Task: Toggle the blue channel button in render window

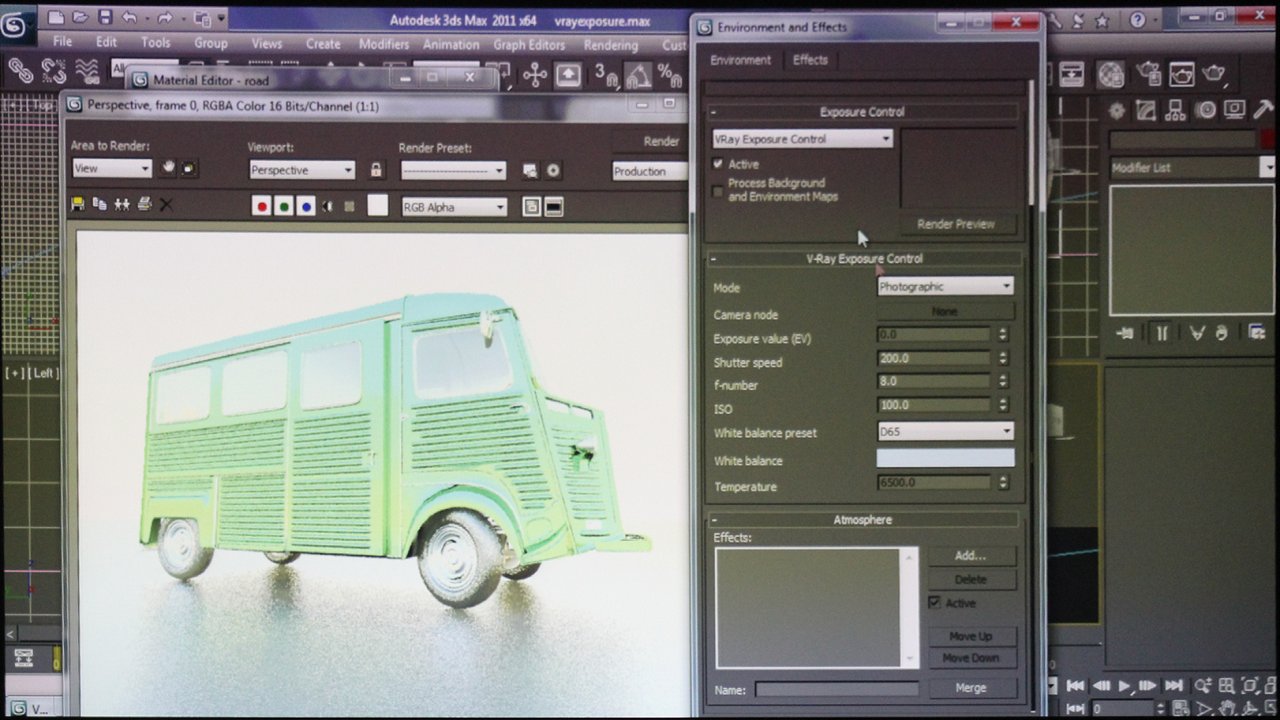Action: click(x=306, y=206)
